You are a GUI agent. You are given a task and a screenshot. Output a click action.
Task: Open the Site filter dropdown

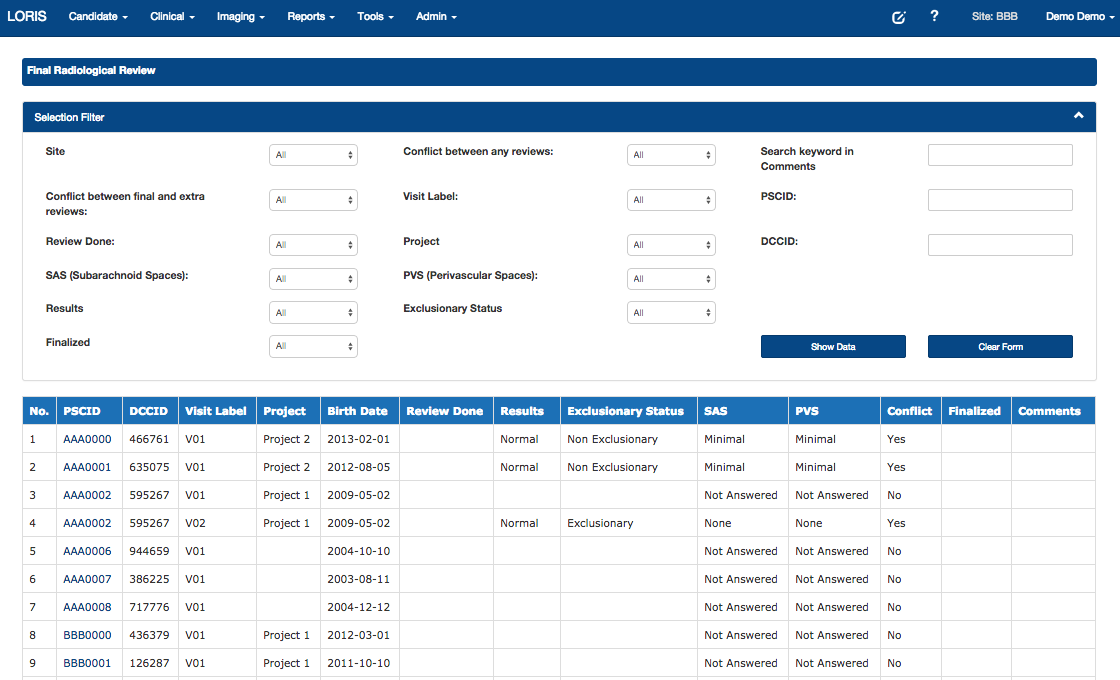coord(313,155)
